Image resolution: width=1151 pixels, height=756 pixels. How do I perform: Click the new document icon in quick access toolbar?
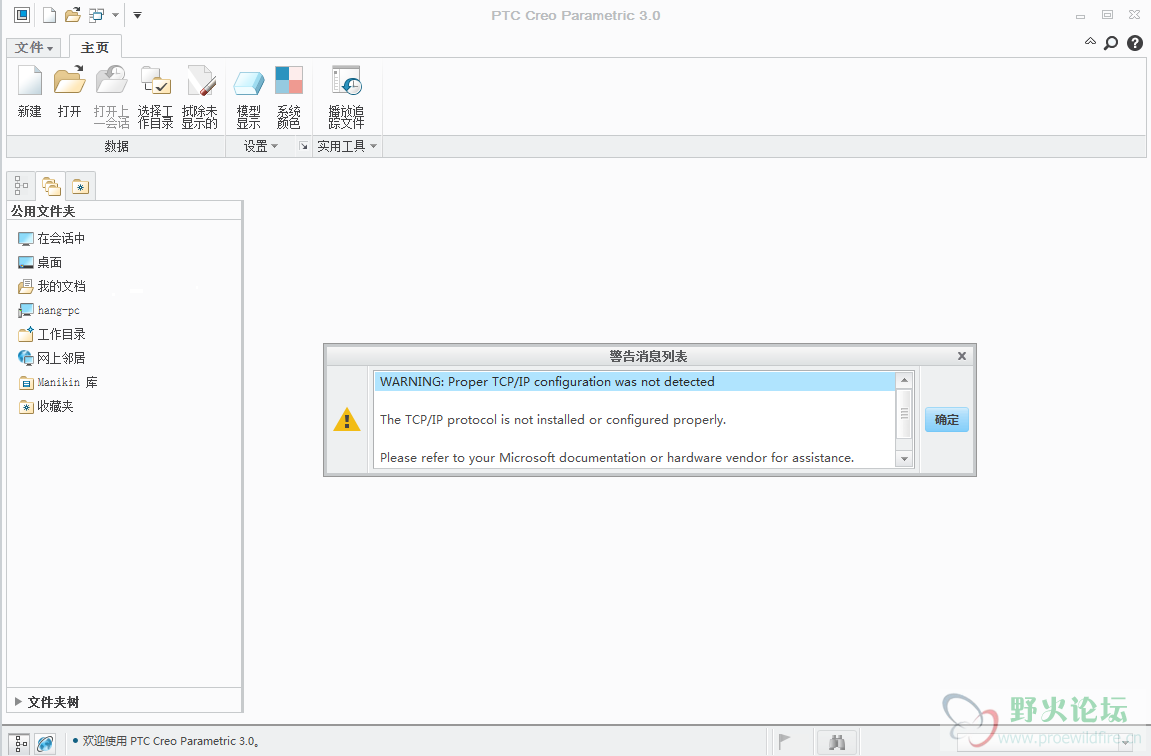(49, 15)
